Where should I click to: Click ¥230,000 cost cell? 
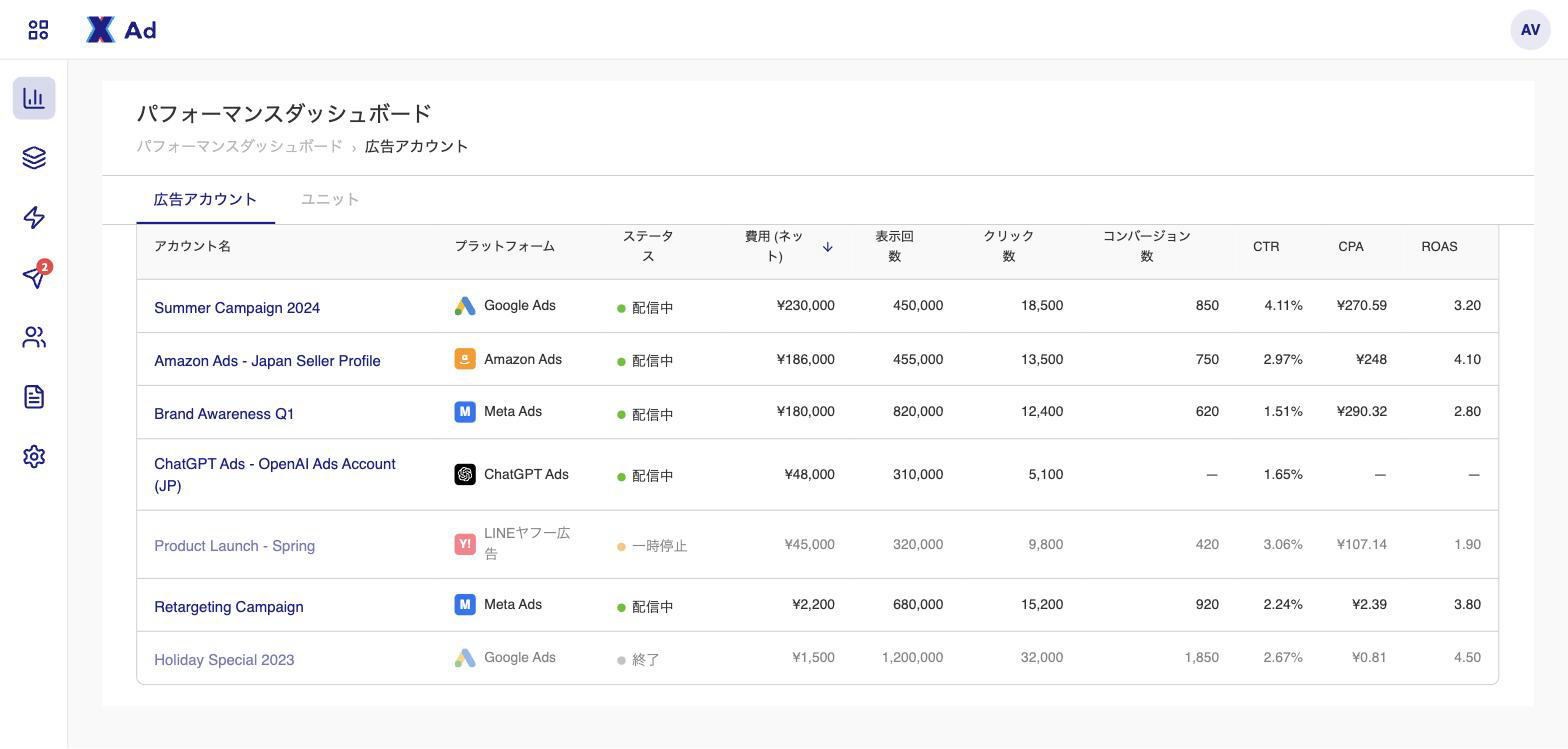[x=806, y=305]
